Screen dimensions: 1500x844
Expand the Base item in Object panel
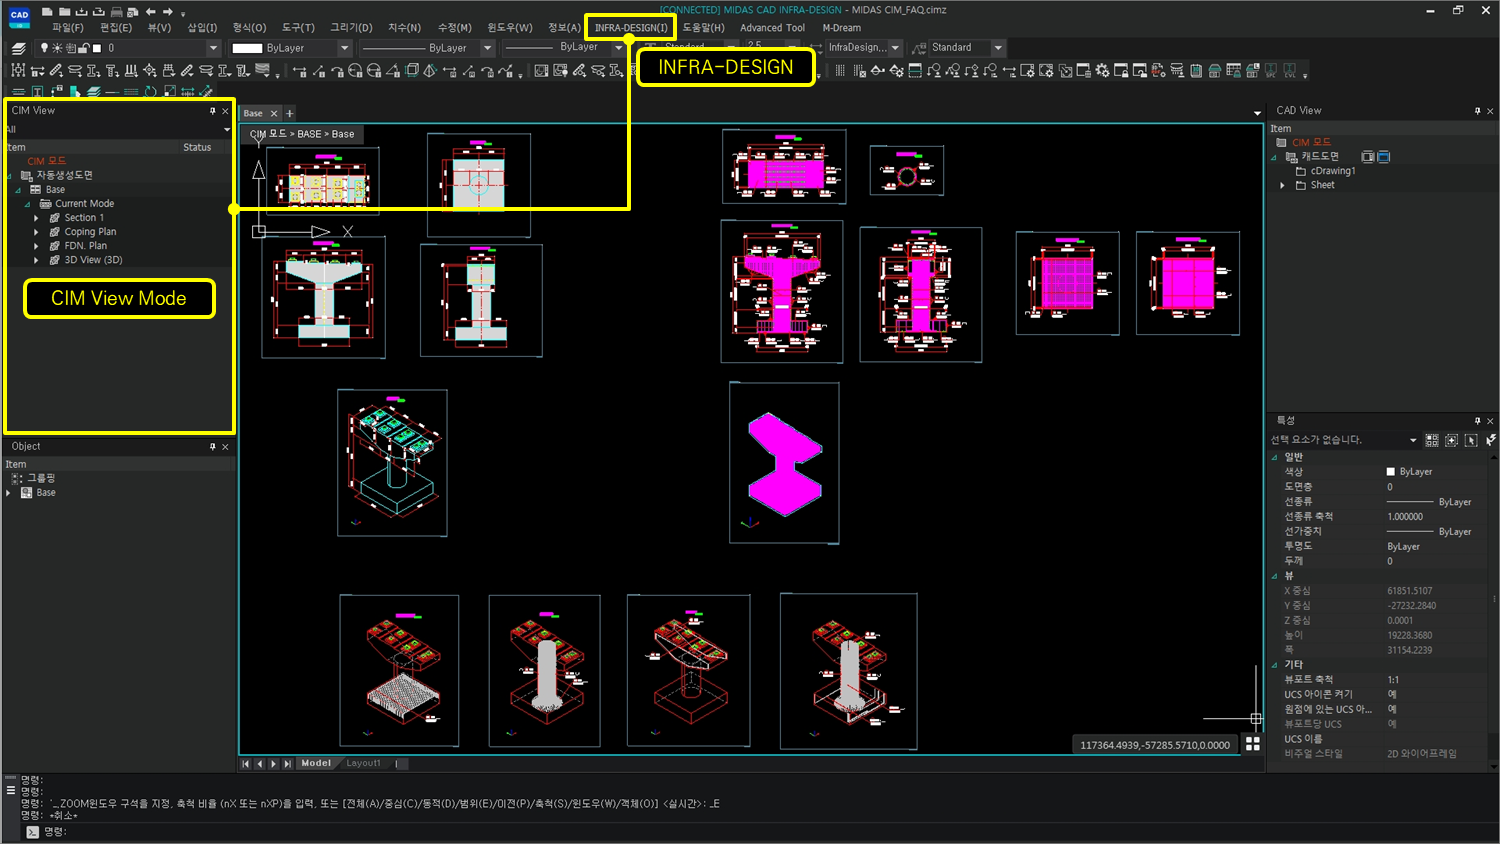pyautogui.click(x=9, y=493)
